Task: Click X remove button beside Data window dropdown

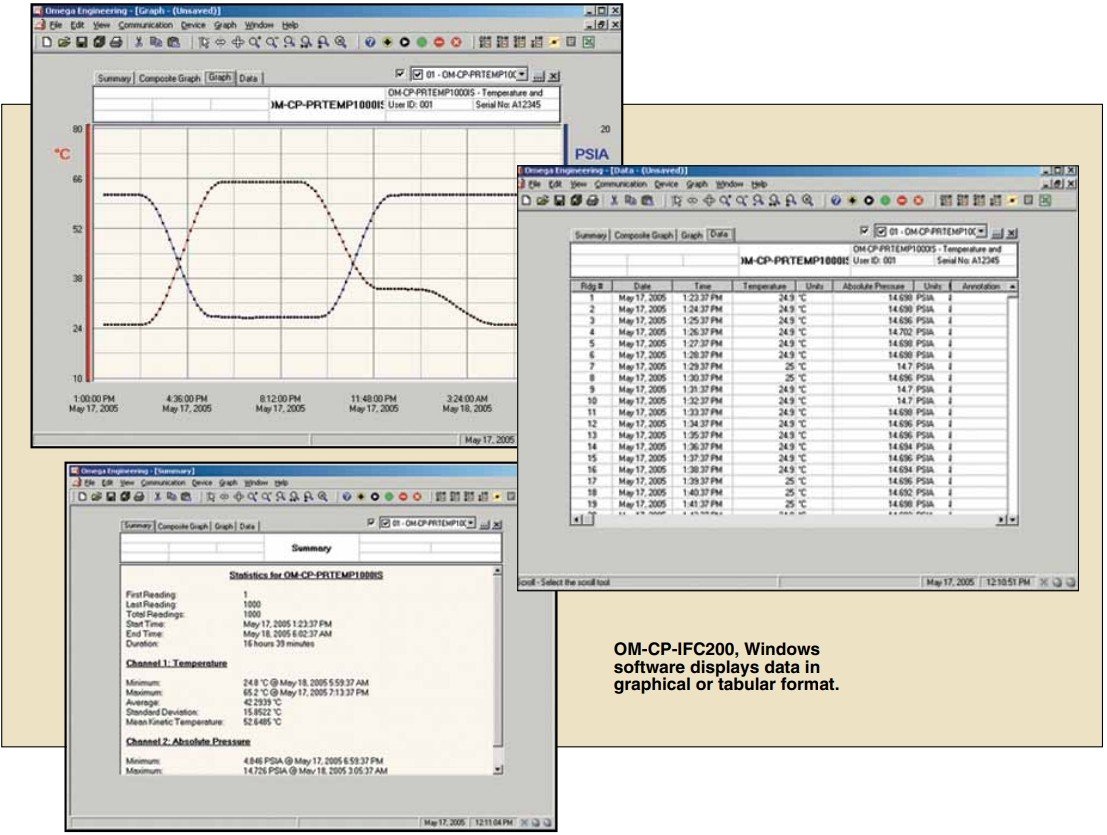Action: 1012,234
